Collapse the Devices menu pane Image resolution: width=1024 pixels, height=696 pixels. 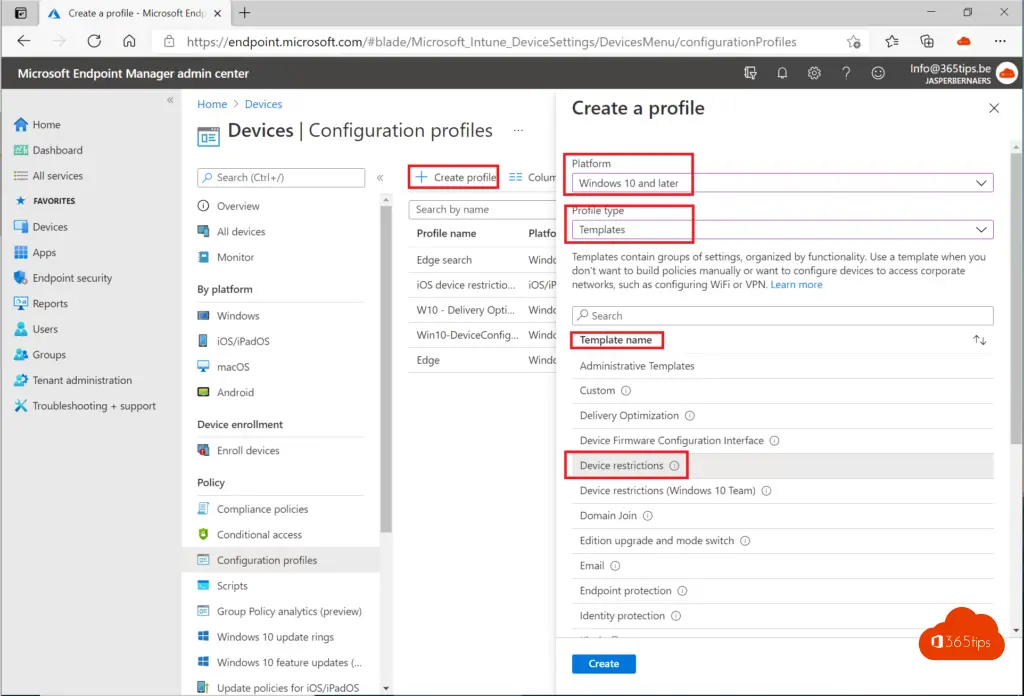coord(380,178)
